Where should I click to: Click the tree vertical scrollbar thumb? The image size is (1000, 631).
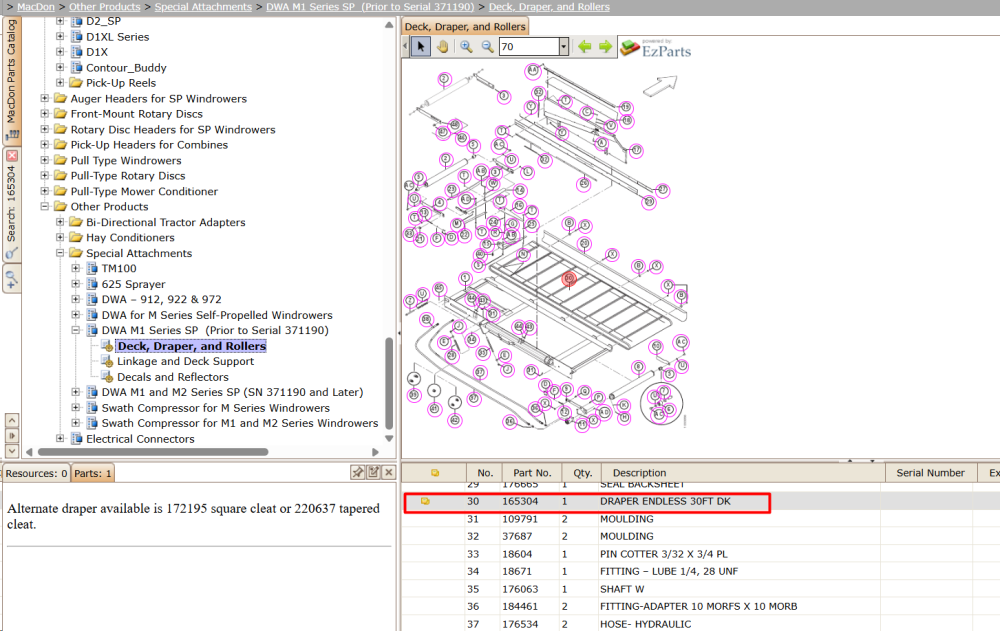point(389,383)
